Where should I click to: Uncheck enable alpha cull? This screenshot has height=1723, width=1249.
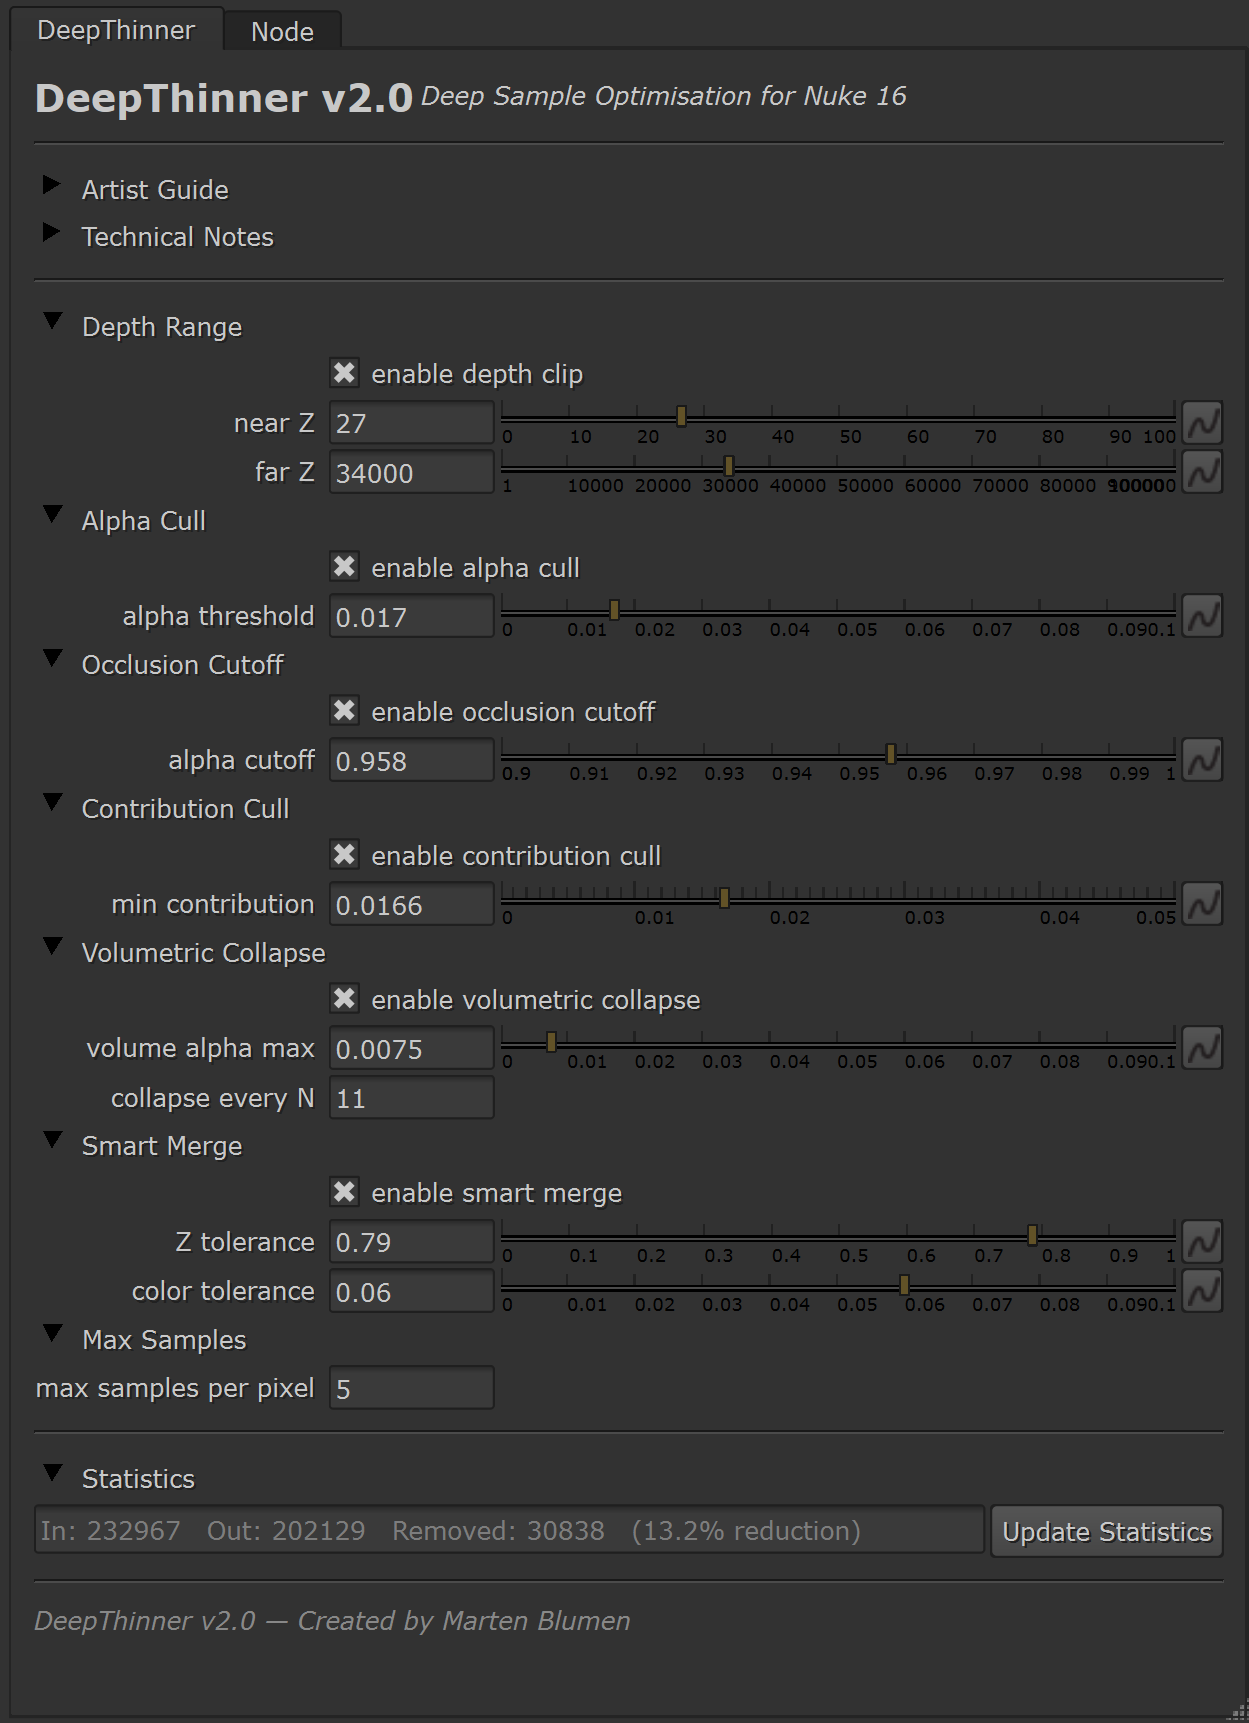click(x=345, y=567)
